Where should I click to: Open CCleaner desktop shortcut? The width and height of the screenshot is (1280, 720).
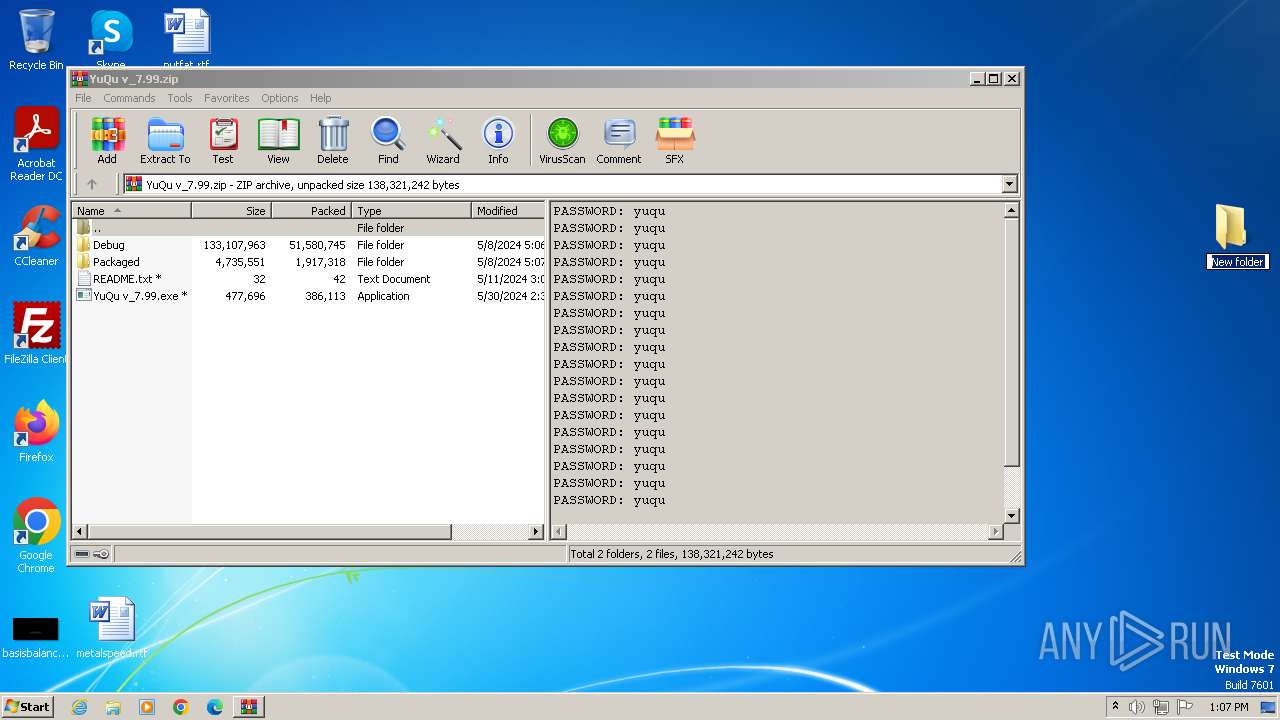[x=36, y=236]
